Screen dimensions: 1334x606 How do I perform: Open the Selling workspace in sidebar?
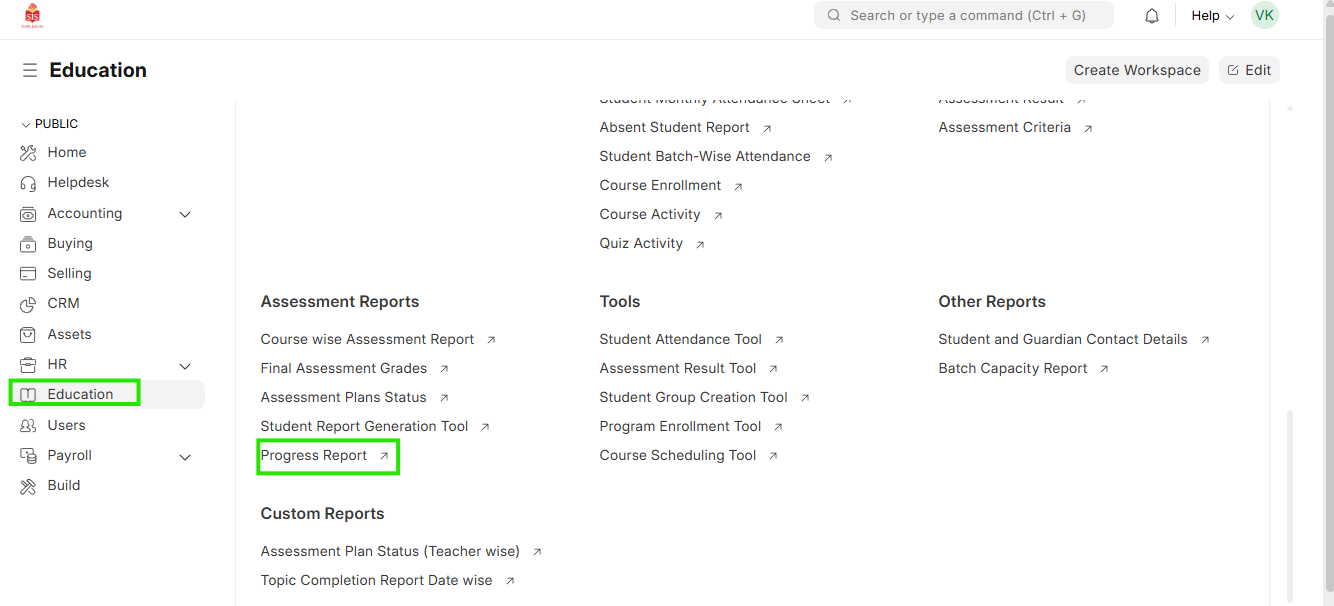pyautogui.click(x=69, y=273)
